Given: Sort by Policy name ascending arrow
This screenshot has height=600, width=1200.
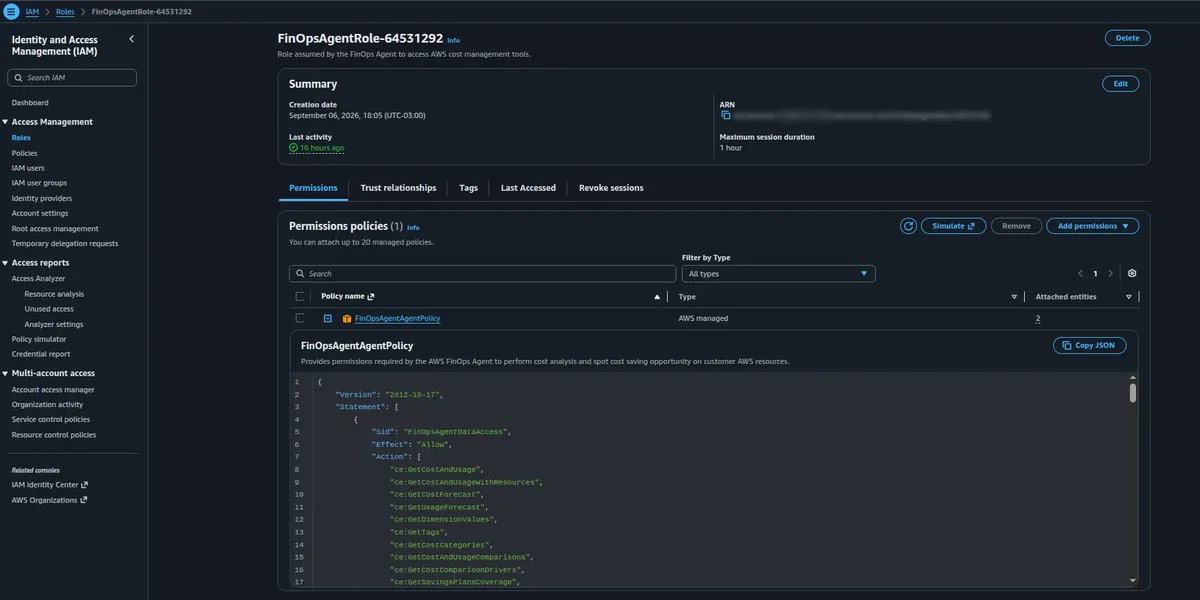Looking at the screenshot, I should pos(657,297).
